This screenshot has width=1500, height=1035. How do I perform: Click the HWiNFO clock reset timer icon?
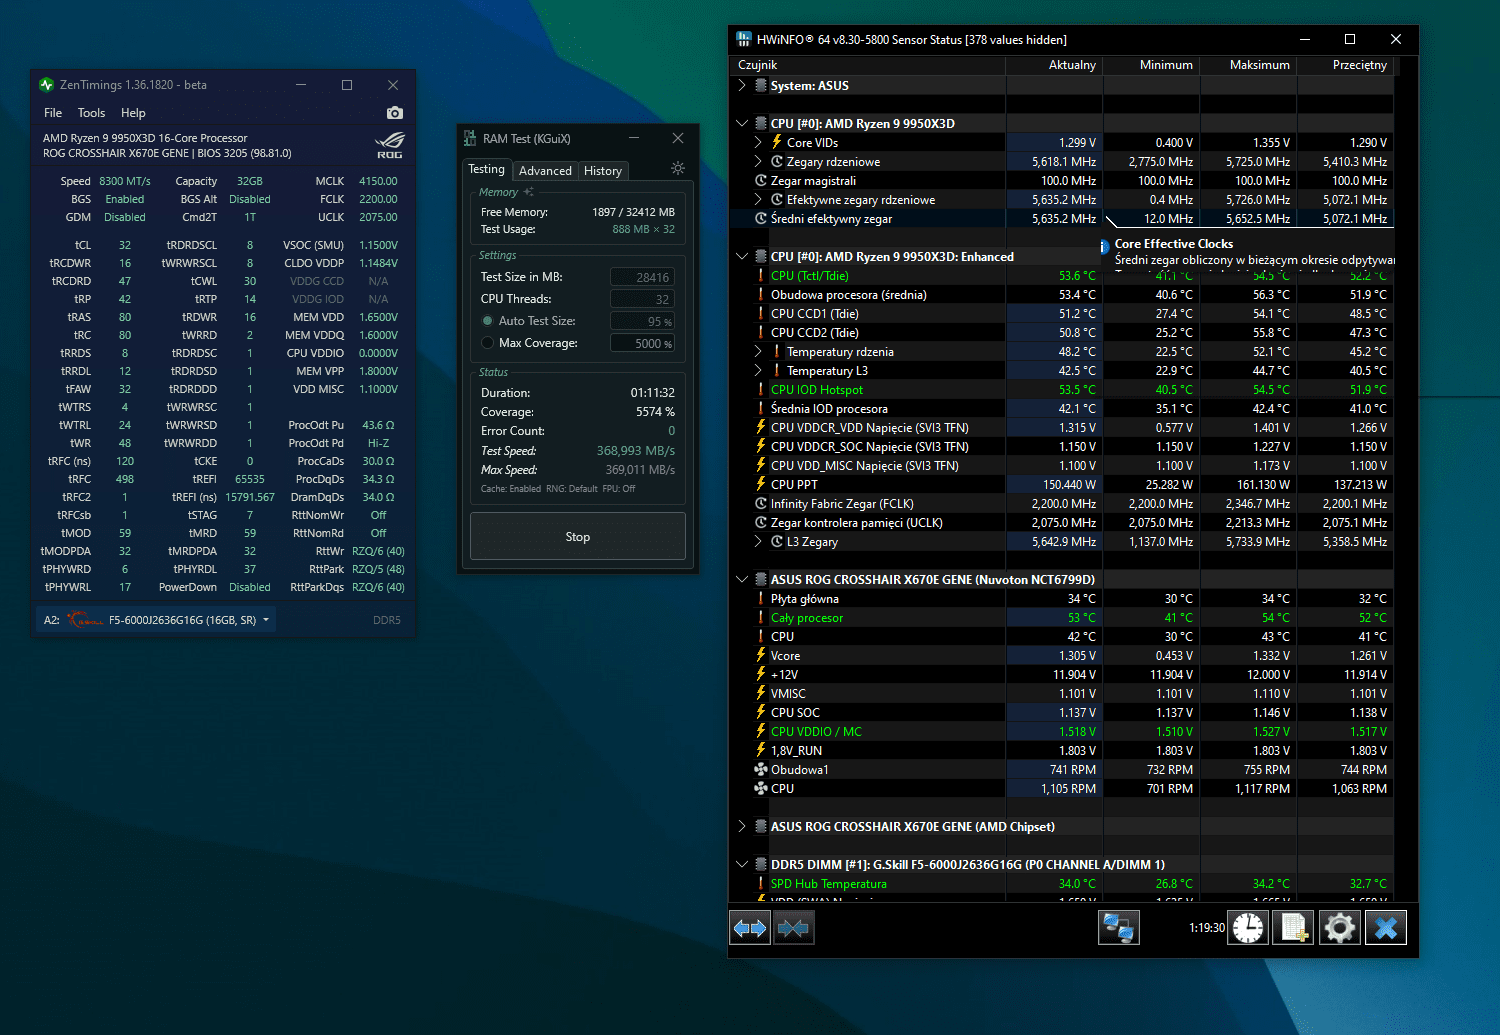point(1248,928)
